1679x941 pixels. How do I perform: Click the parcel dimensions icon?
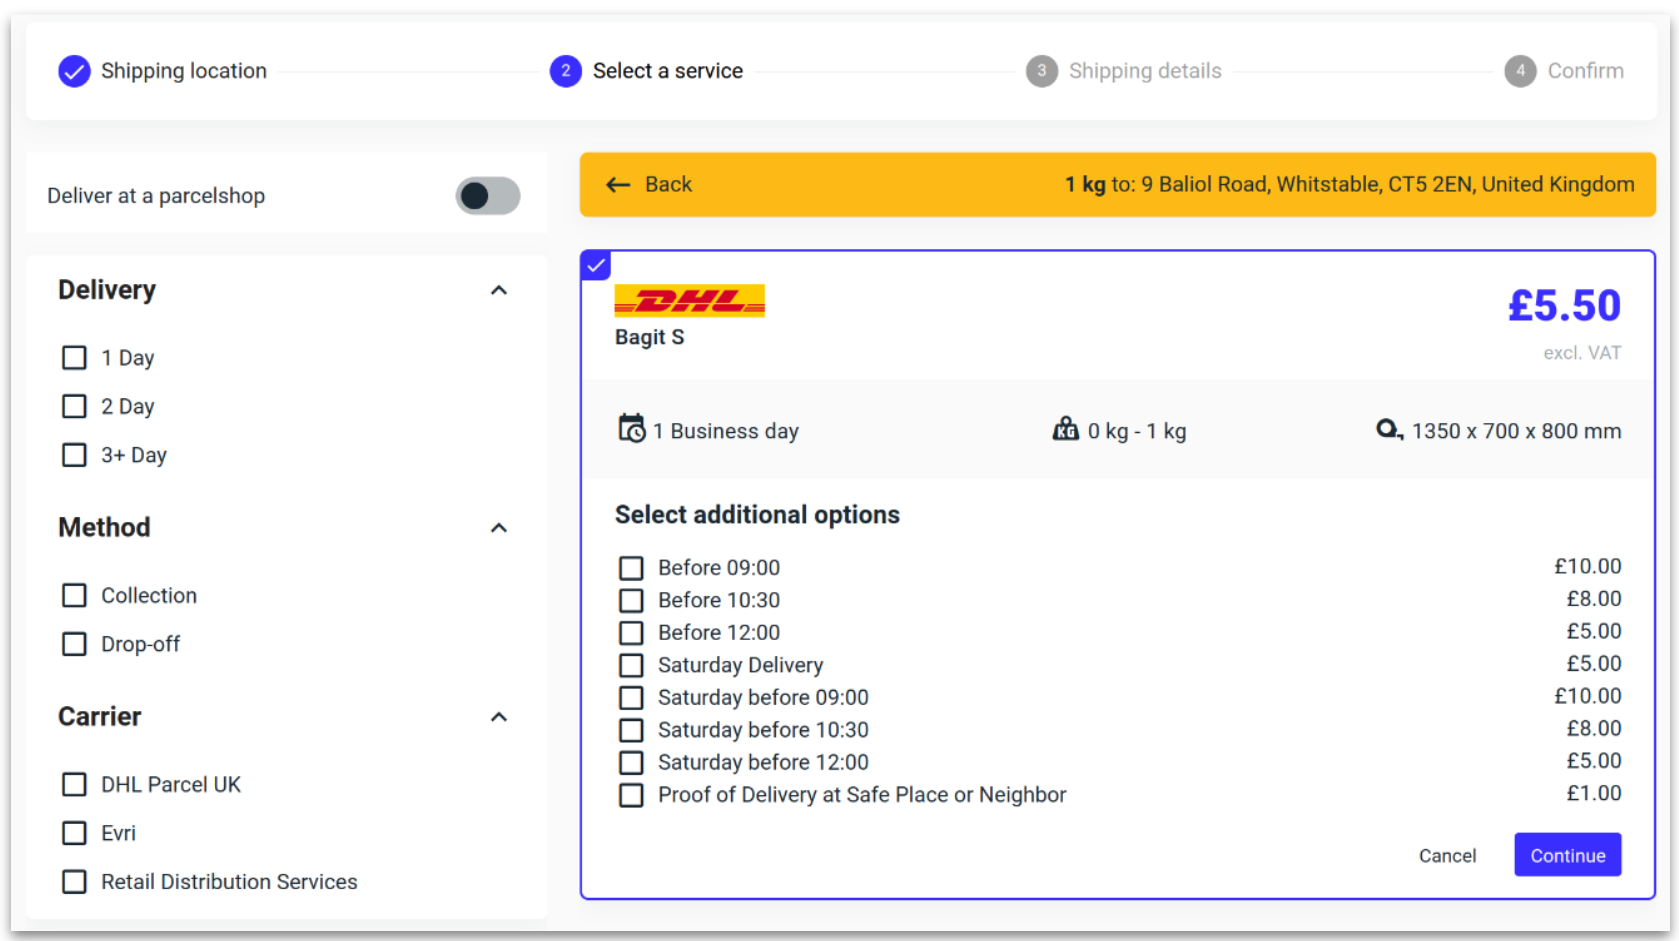click(1389, 430)
